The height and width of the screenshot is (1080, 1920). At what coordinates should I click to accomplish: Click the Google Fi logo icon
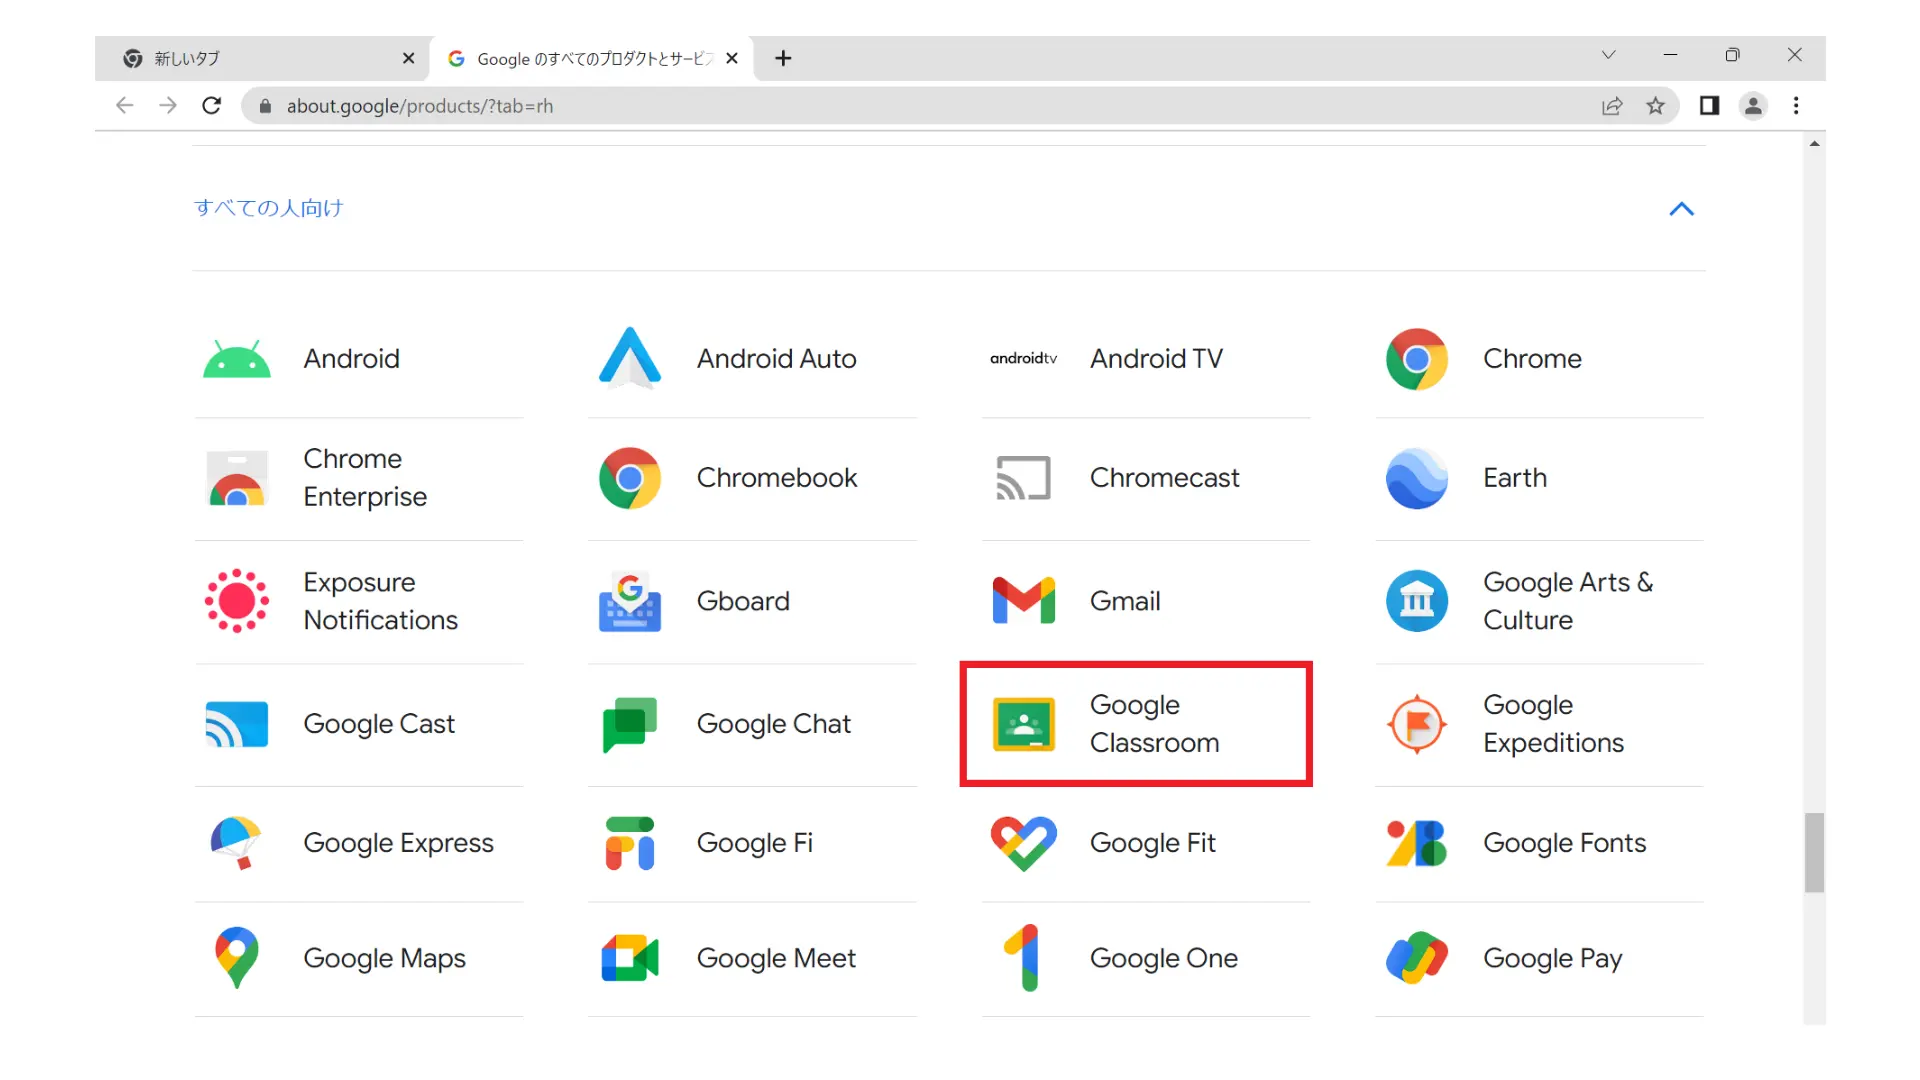(630, 843)
